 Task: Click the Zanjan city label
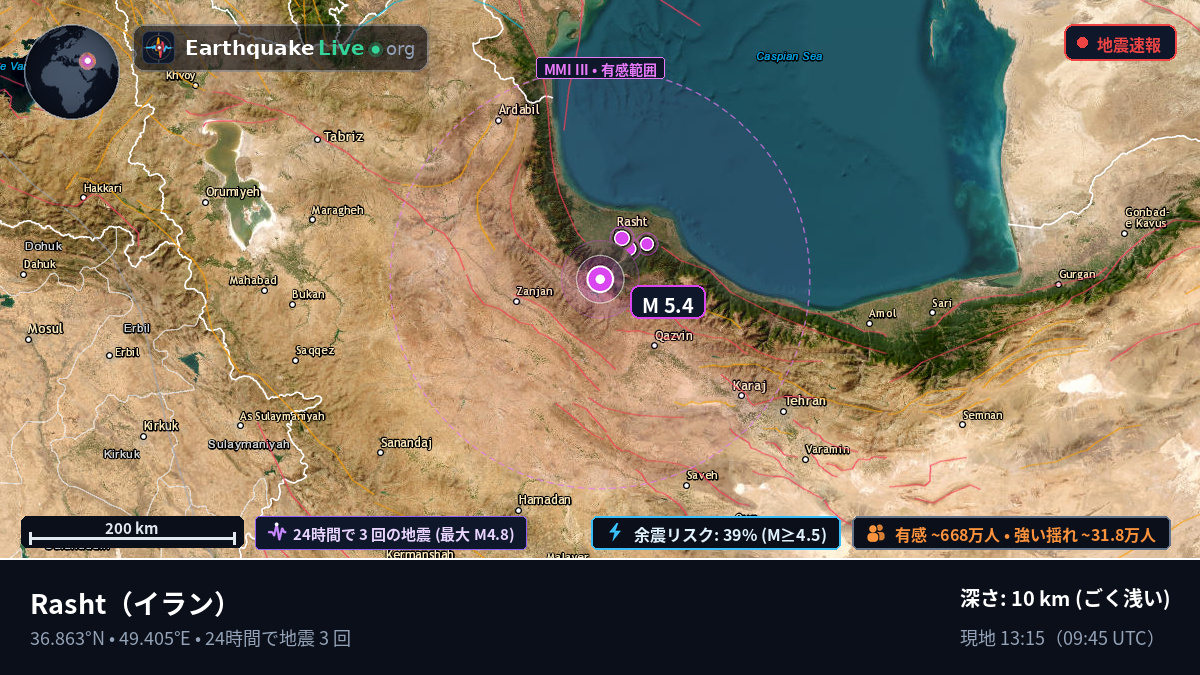(533, 291)
